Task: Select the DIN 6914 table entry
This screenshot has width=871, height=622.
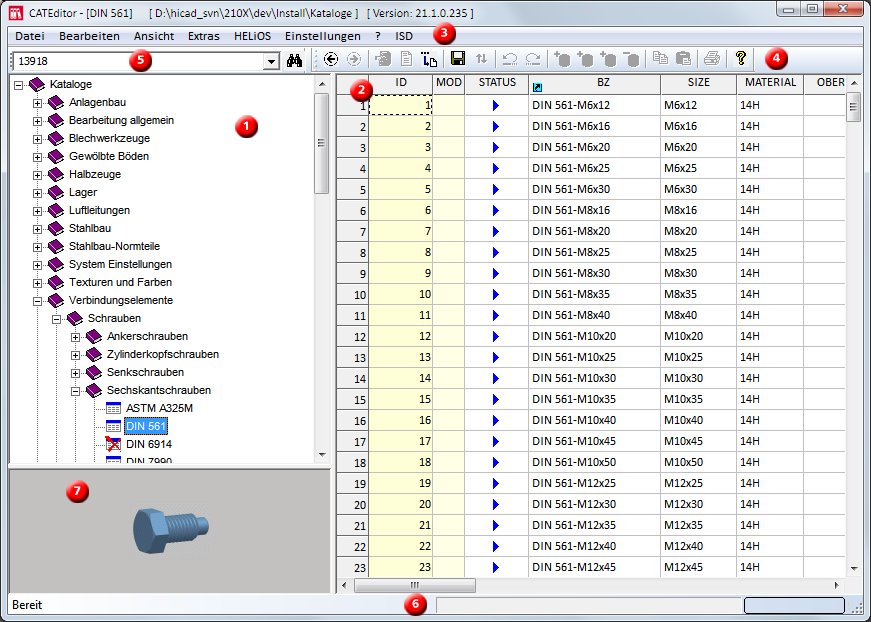Action: click(x=148, y=444)
